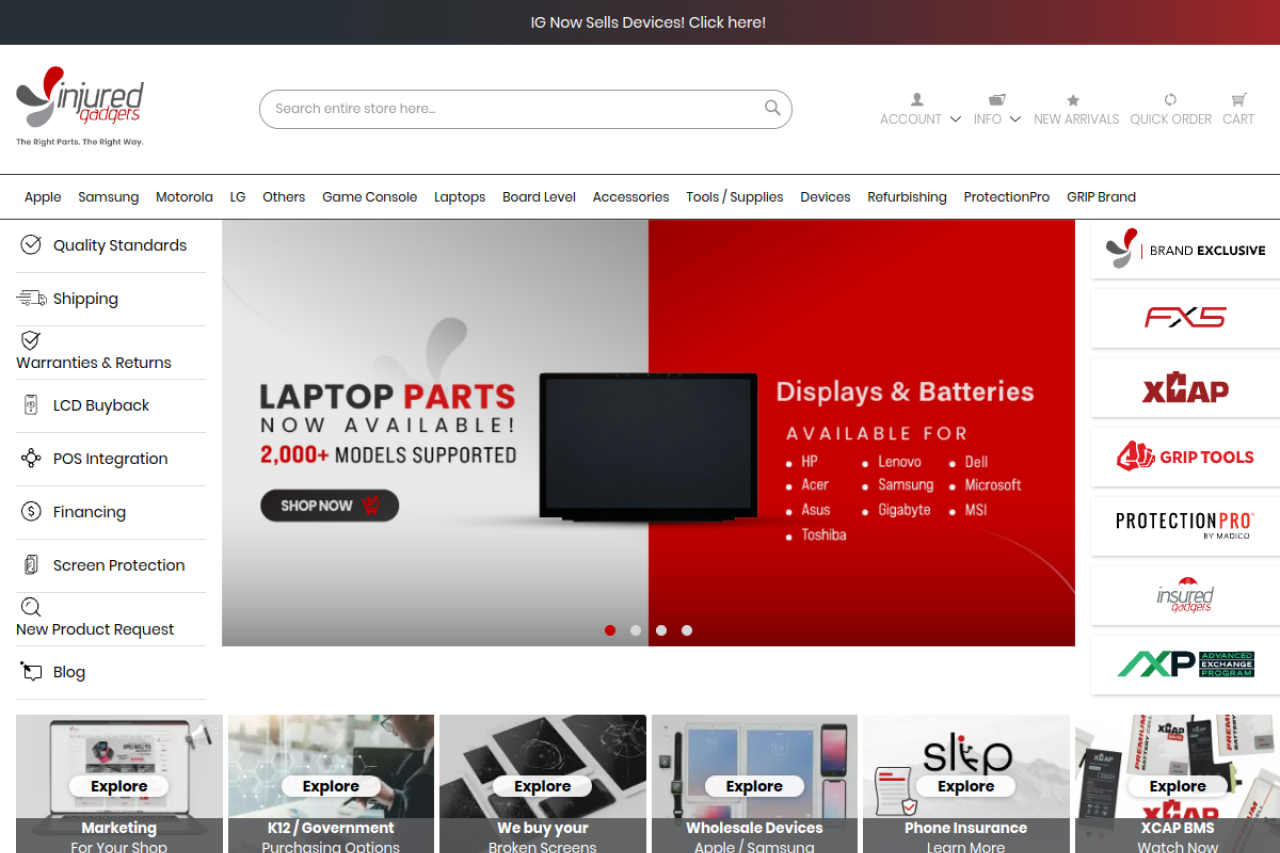The width and height of the screenshot is (1280, 853).
Task: Click the POS Integration nodes icon
Action: pyautogui.click(x=31, y=458)
